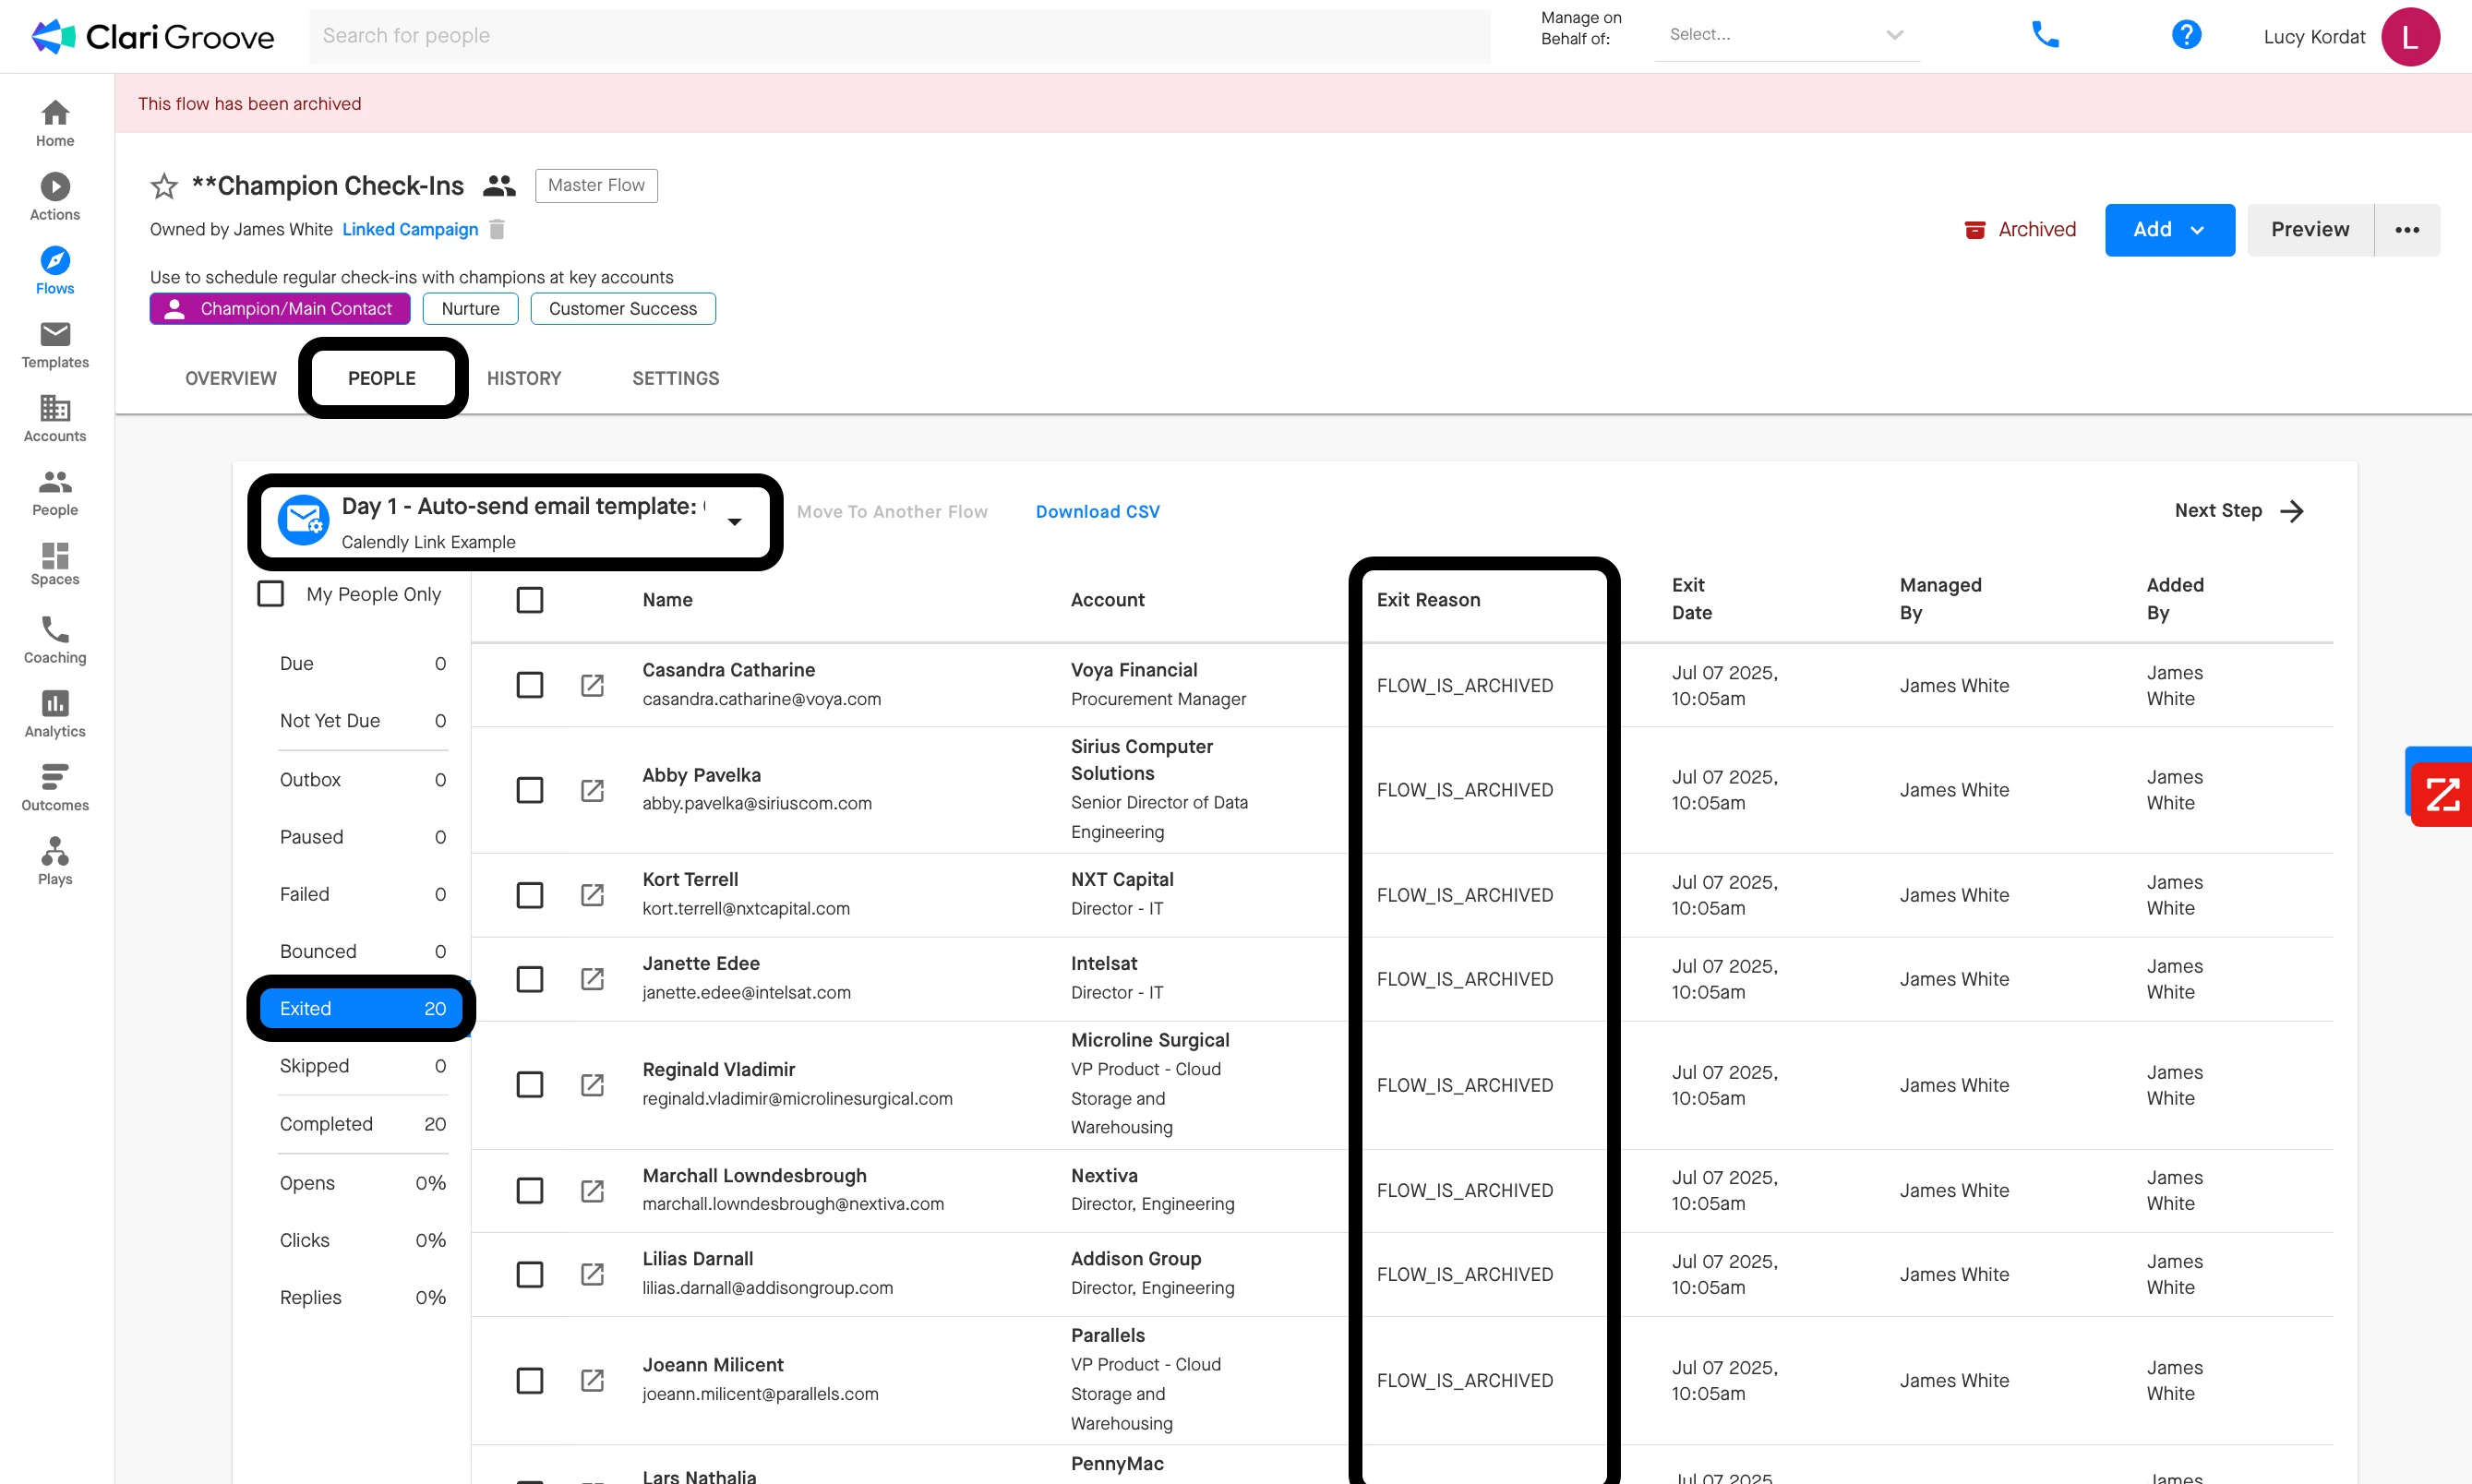Viewport: 2472px width, 1484px height.
Task: Select the checkbox for Kort Terrell
Action: tap(530, 895)
